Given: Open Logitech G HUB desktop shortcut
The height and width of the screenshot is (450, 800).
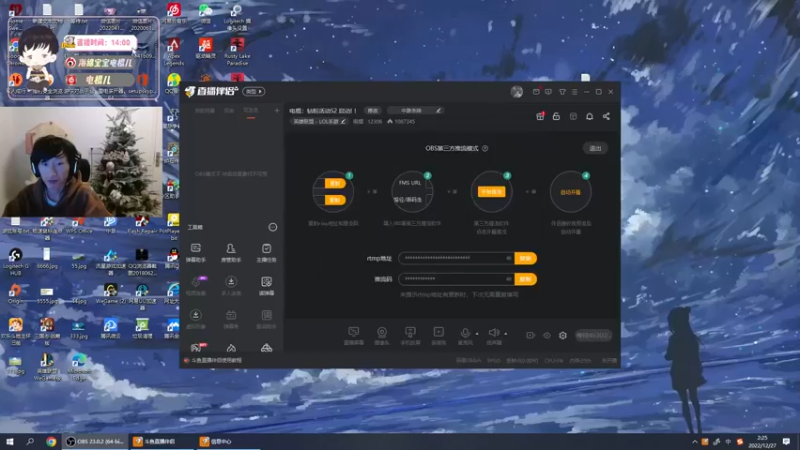Looking at the screenshot, I should click(15, 262).
